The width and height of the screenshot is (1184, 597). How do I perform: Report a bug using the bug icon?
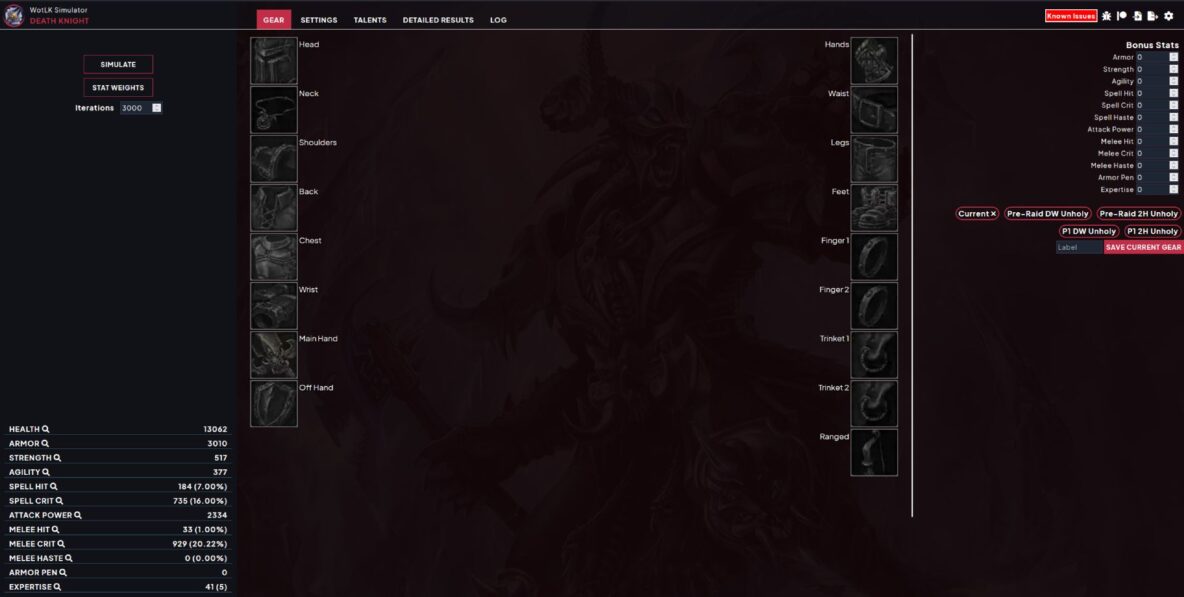tap(1107, 15)
